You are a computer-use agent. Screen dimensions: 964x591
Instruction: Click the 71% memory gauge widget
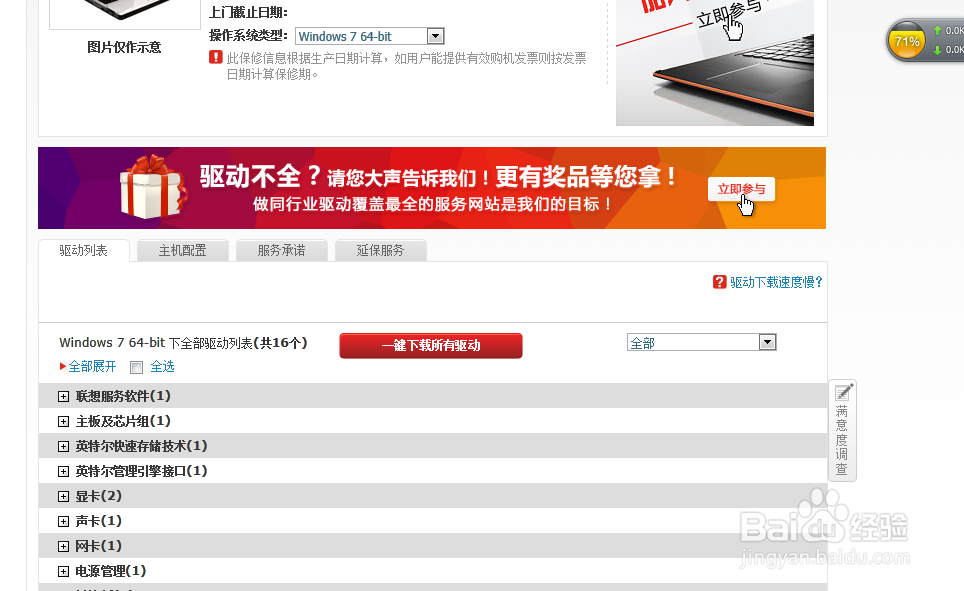(x=907, y=41)
